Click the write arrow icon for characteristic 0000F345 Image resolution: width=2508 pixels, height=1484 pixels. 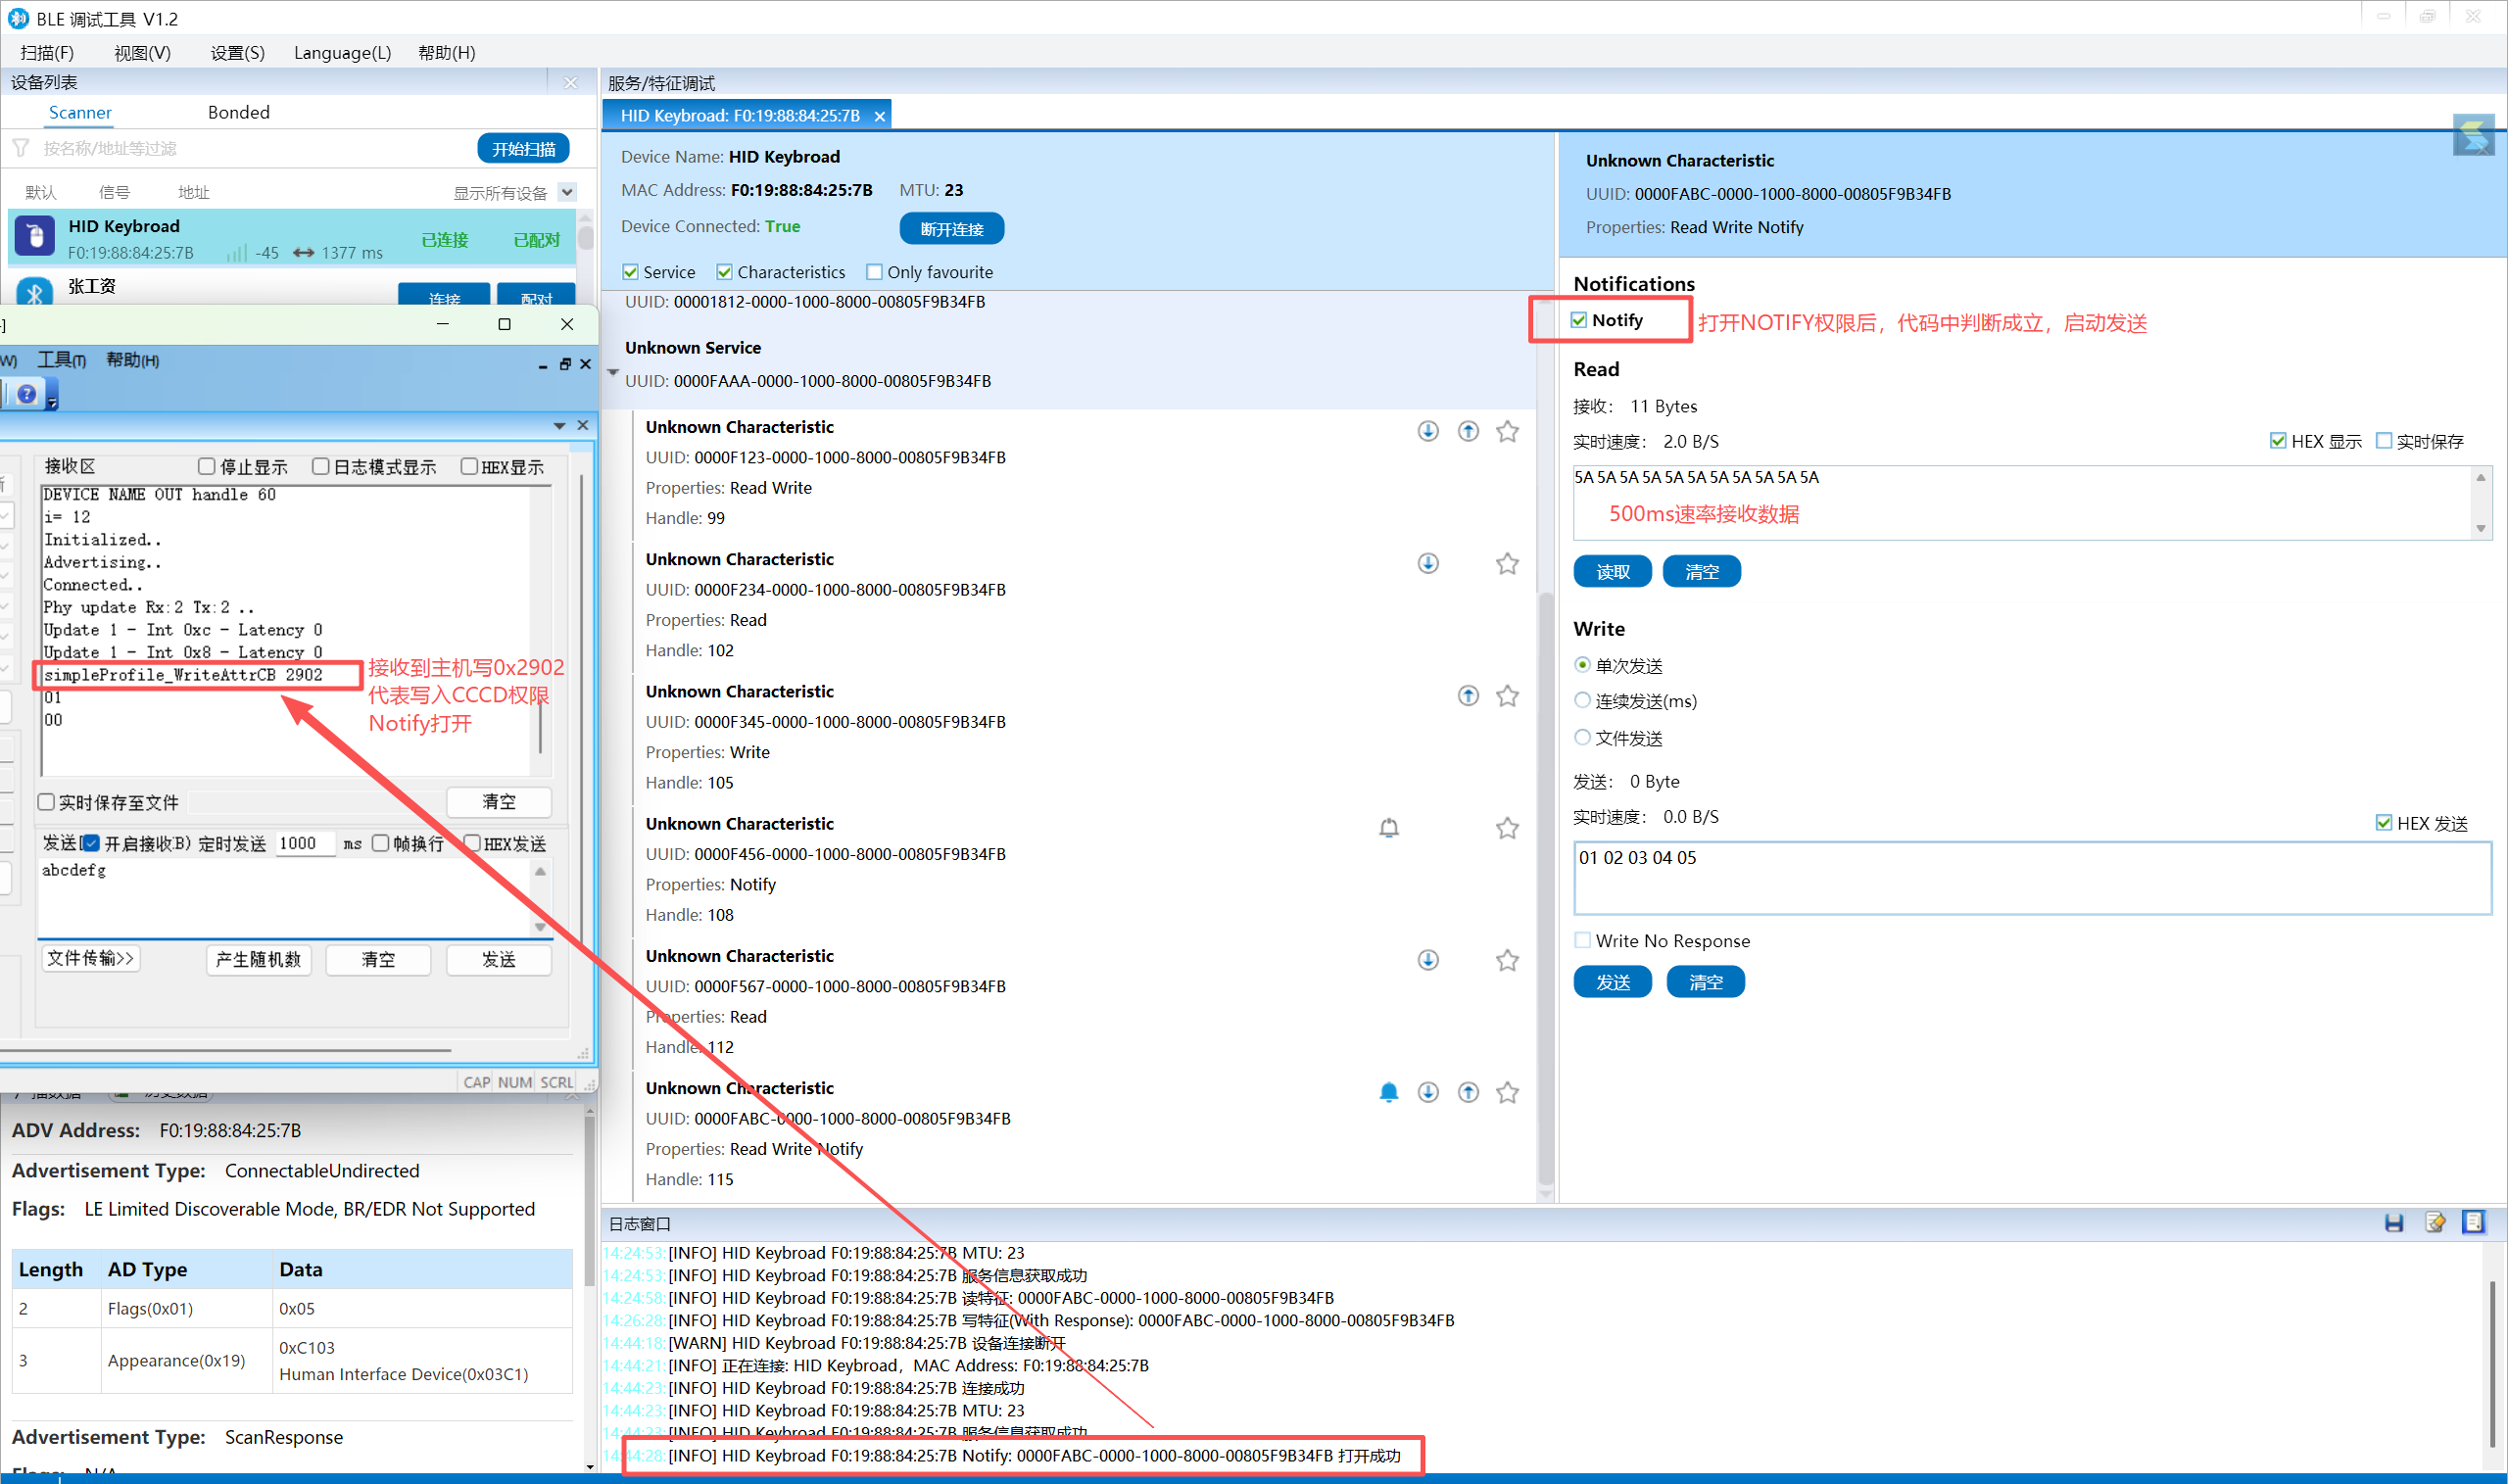coord(1467,696)
